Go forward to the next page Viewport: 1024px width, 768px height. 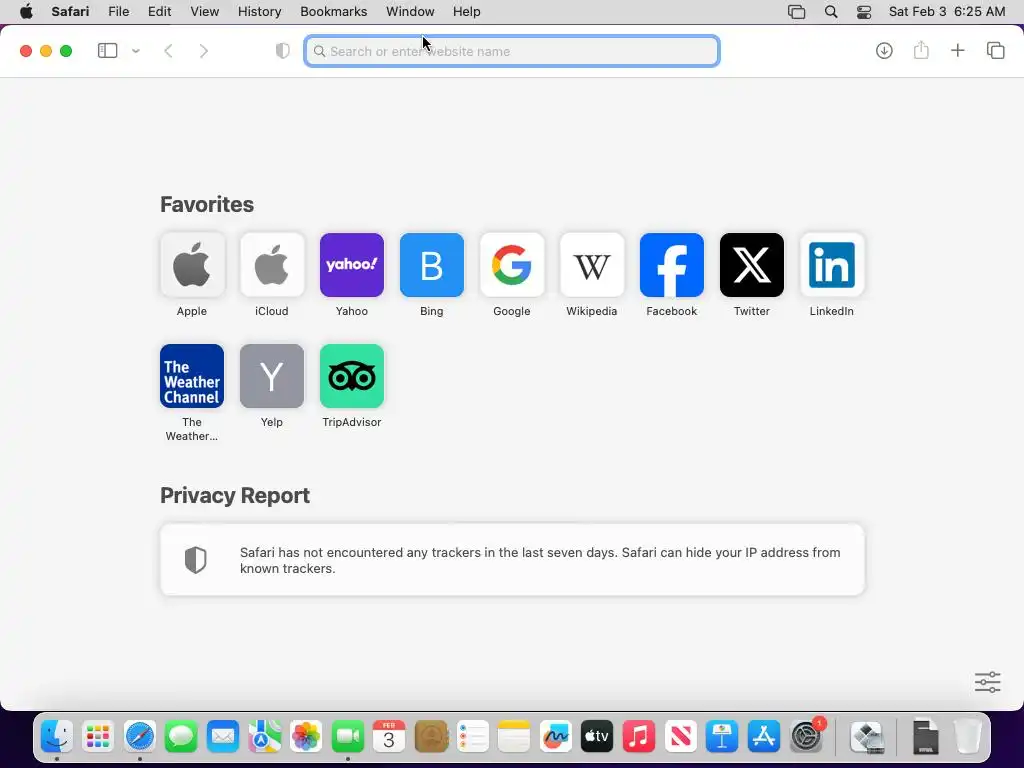point(204,51)
